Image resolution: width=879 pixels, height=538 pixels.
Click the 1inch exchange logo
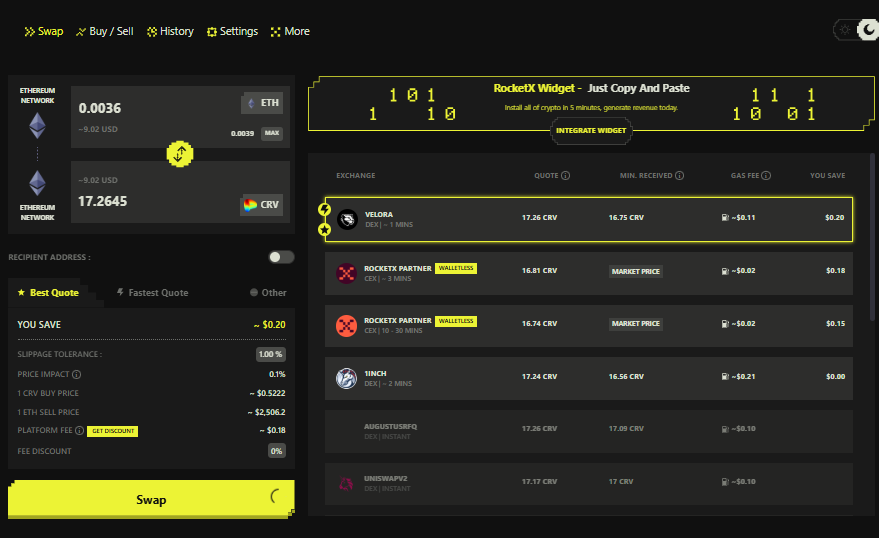[x=346, y=378]
